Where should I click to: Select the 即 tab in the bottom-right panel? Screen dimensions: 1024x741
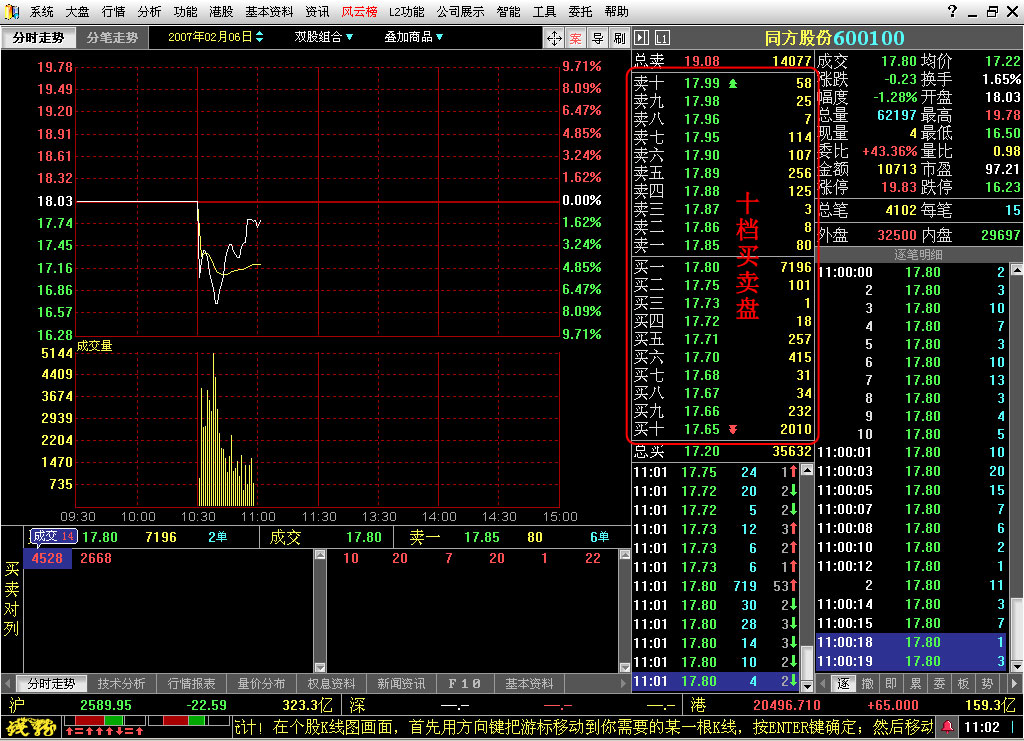coord(891,684)
